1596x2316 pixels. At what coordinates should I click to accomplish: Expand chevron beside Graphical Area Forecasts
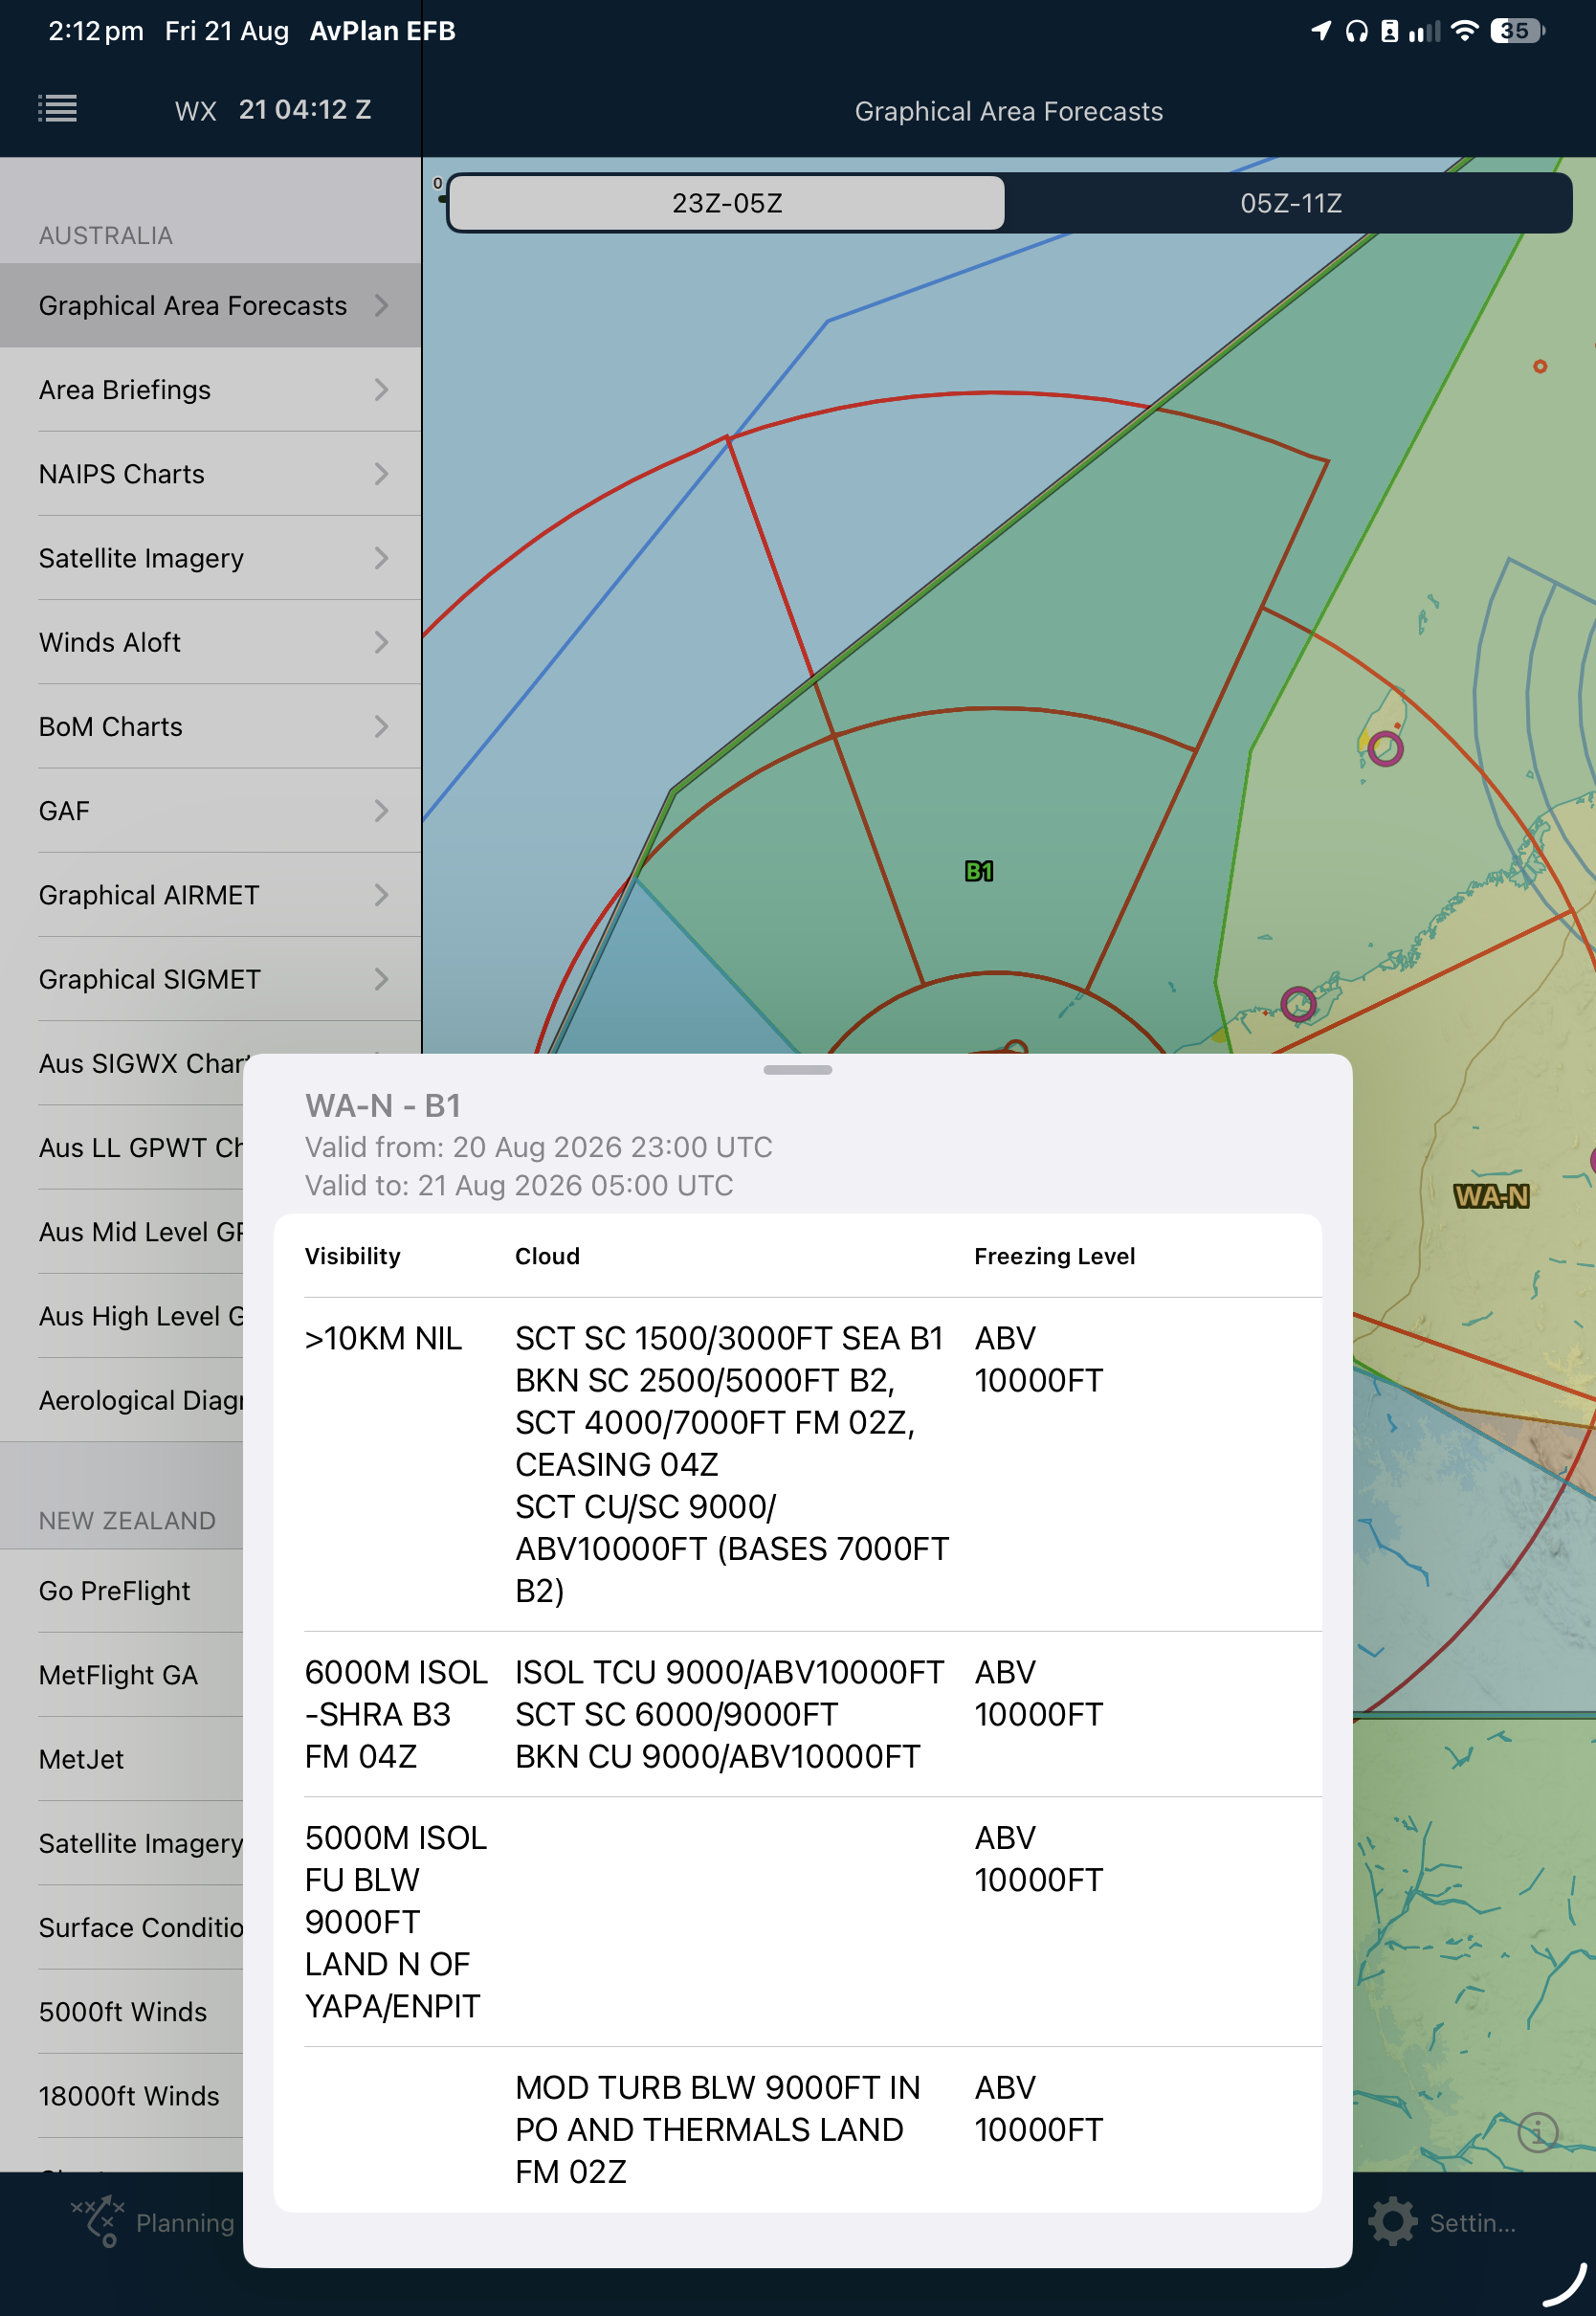tap(381, 305)
